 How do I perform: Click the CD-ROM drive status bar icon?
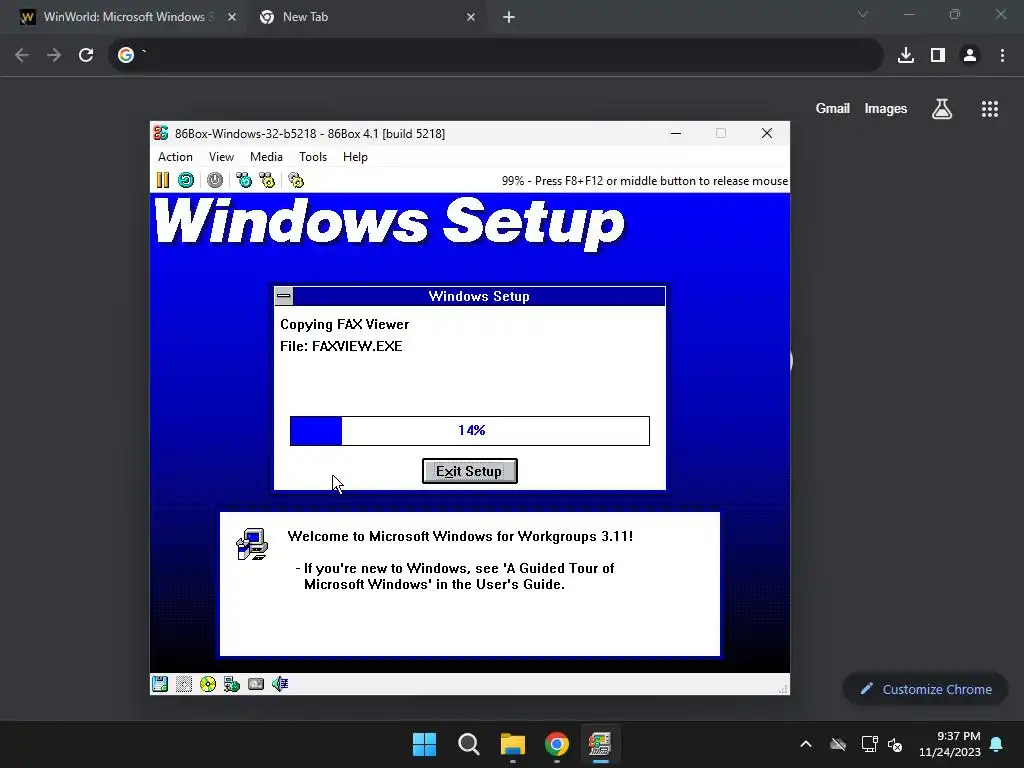[208, 684]
